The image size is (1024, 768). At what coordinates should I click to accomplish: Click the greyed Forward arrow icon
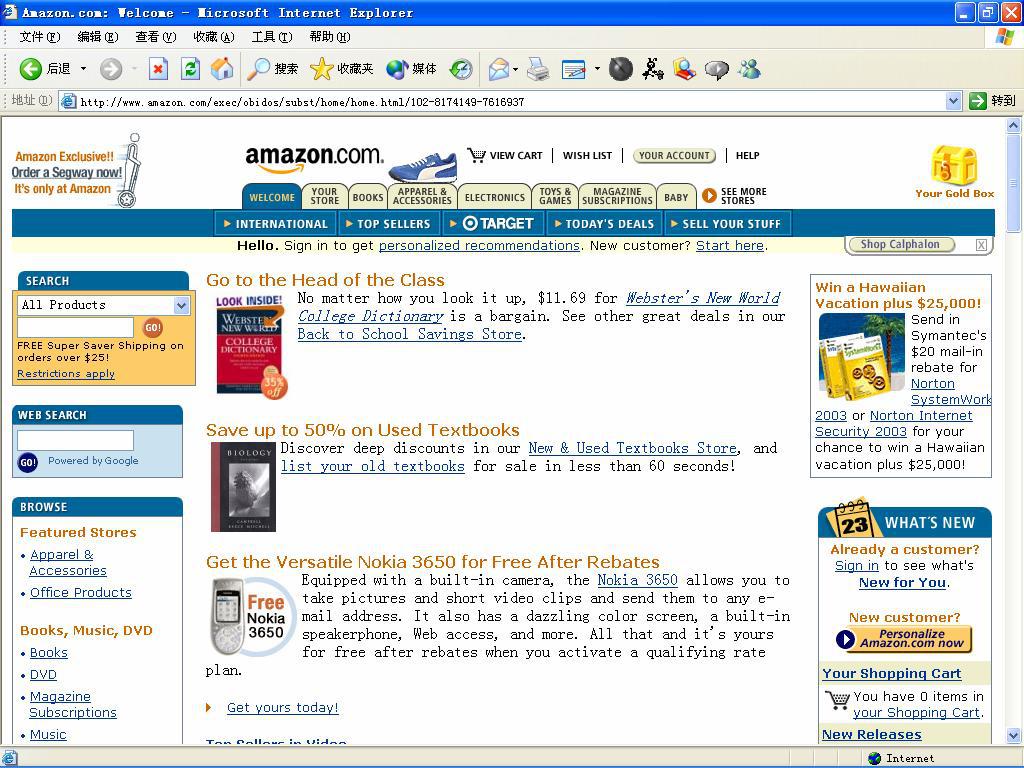tap(111, 69)
